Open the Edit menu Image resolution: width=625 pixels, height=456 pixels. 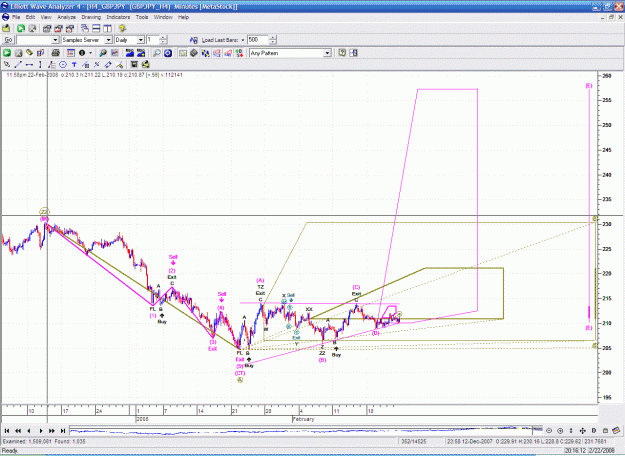coord(30,17)
